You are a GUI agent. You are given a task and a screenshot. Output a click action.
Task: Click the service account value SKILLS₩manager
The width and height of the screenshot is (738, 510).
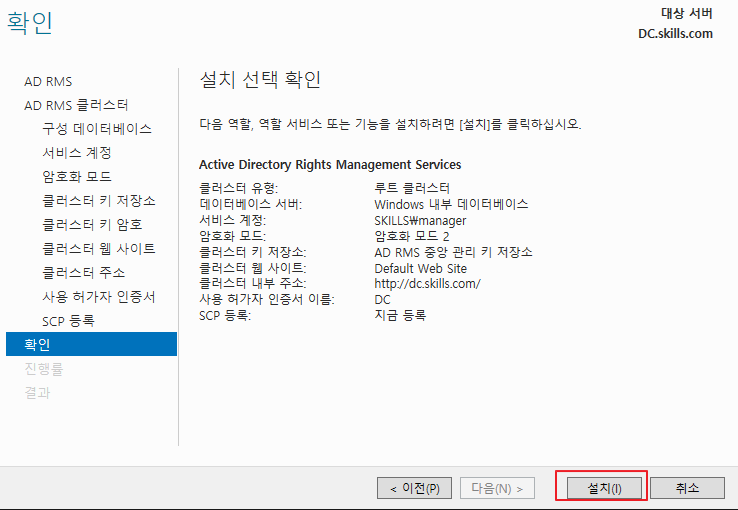click(x=420, y=220)
